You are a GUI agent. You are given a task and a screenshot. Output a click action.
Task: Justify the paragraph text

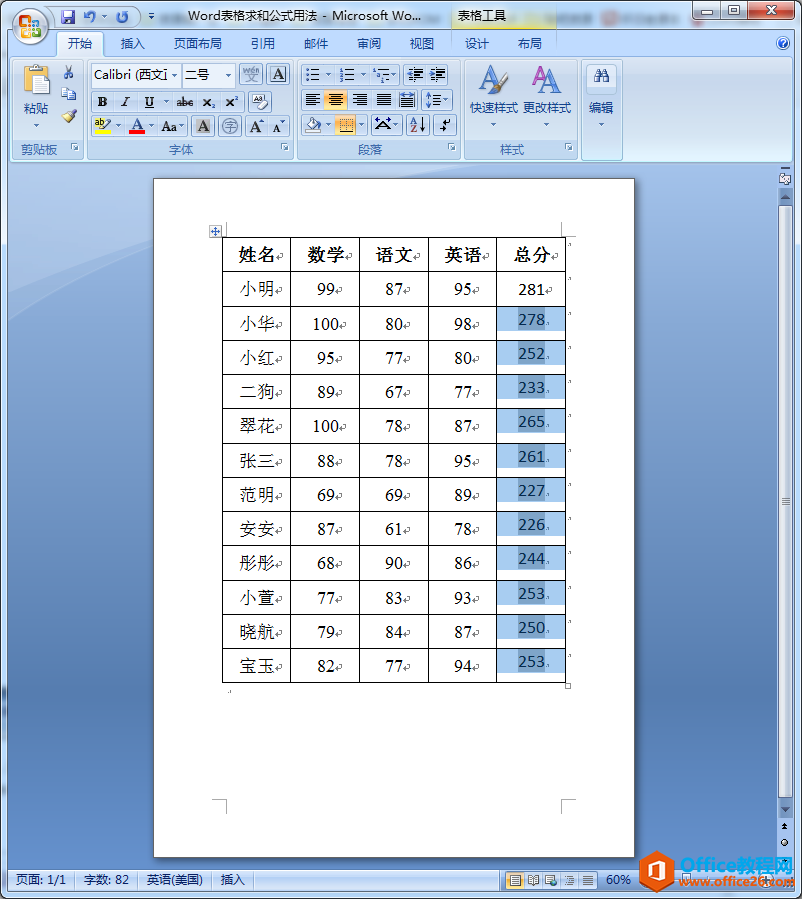(384, 100)
